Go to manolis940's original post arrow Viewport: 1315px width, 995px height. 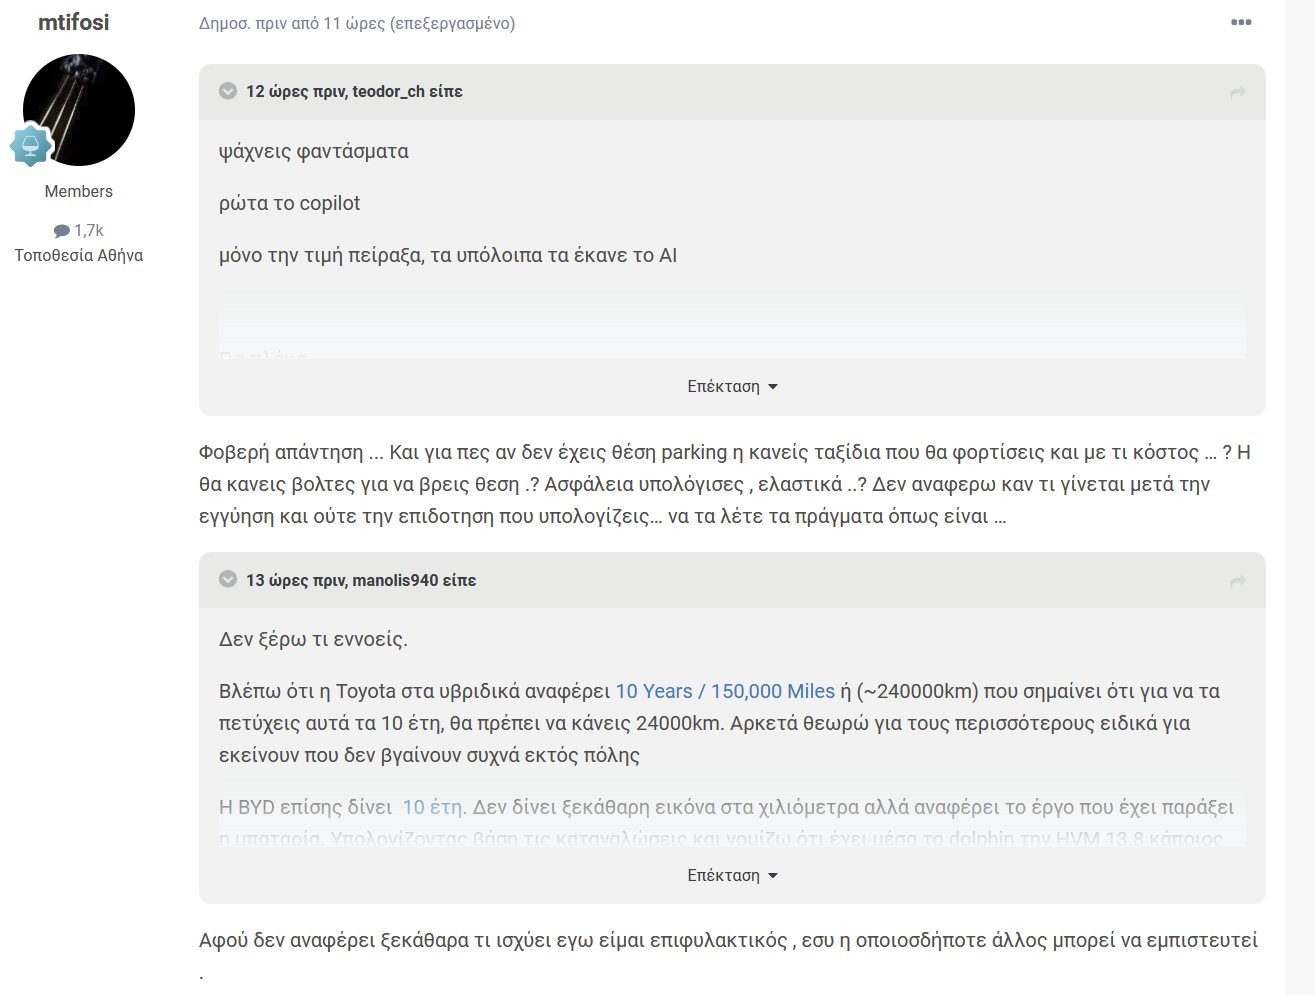(x=1238, y=581)
